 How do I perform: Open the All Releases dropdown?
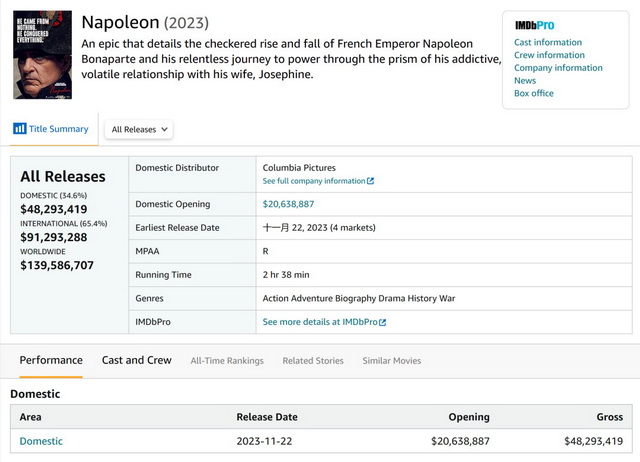140,129
